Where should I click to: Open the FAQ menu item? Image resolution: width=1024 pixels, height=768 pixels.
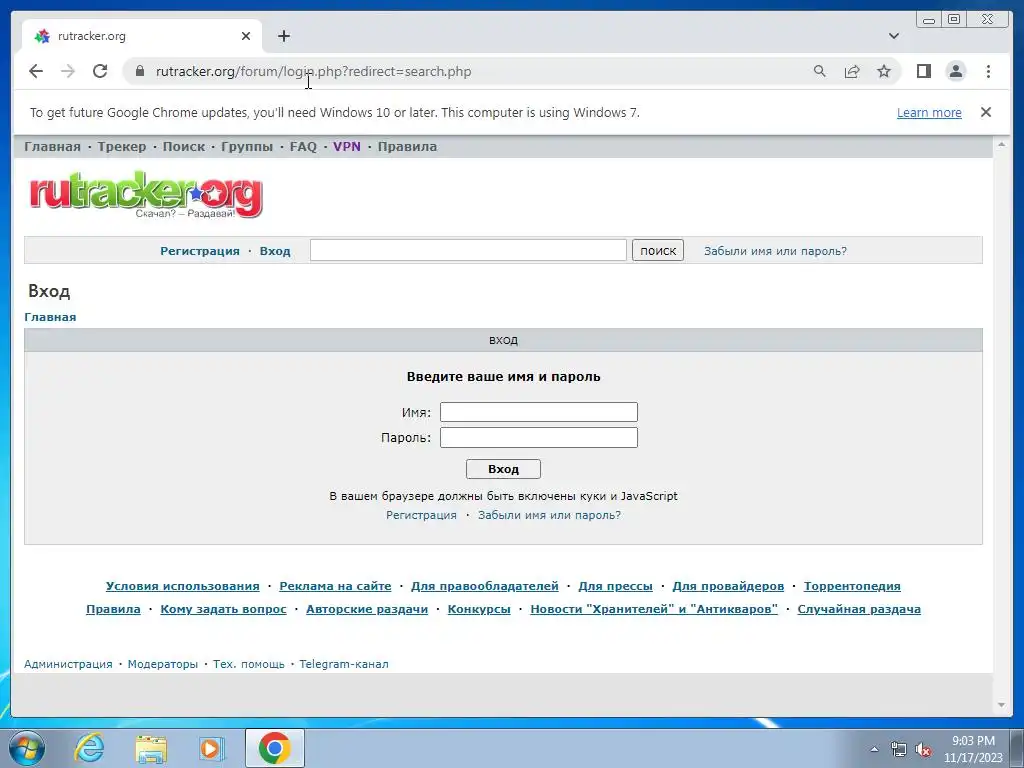click(x=303, y=146)
